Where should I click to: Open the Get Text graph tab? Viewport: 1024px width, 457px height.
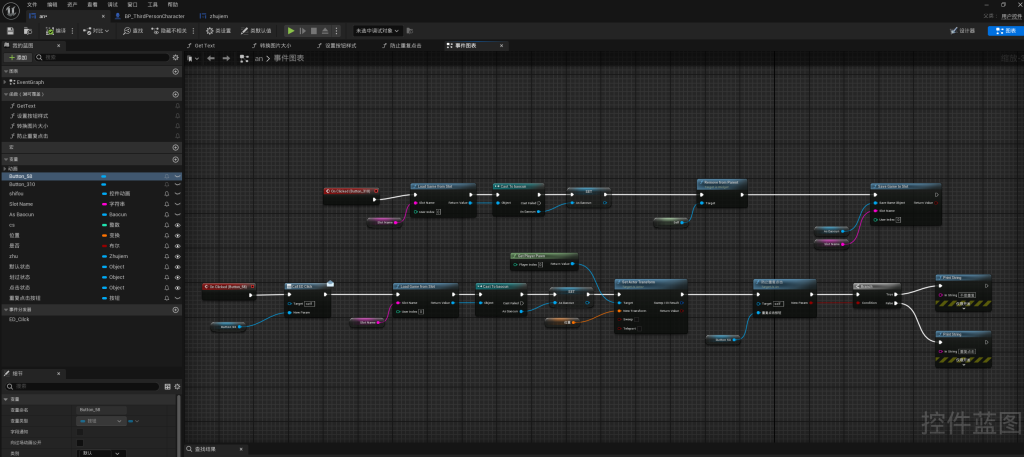pos(205,45)
